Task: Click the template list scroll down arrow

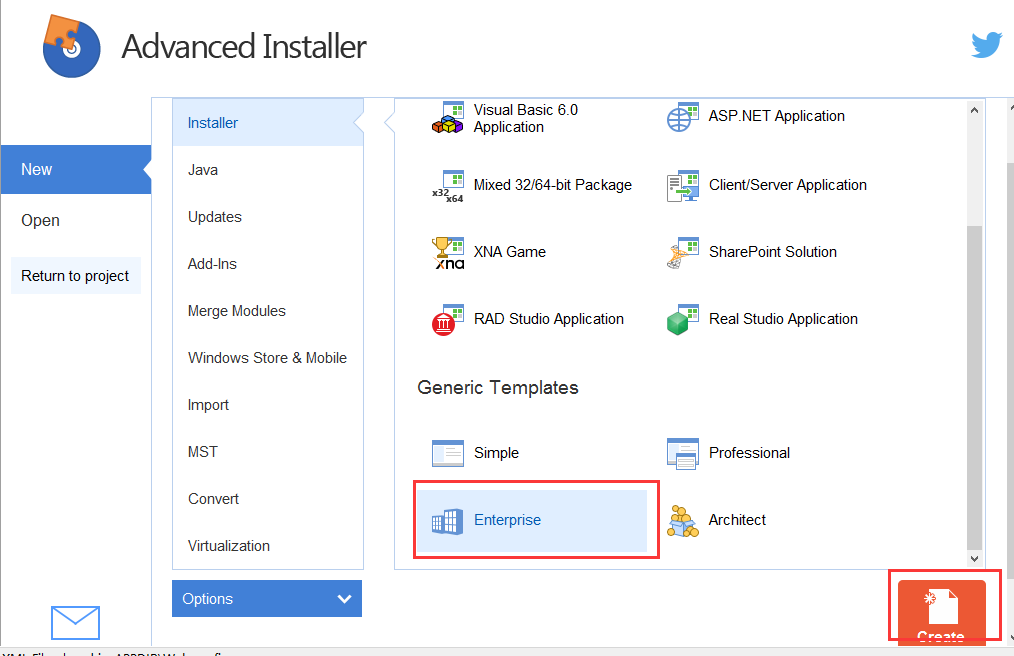Action: tap(975, 558)
